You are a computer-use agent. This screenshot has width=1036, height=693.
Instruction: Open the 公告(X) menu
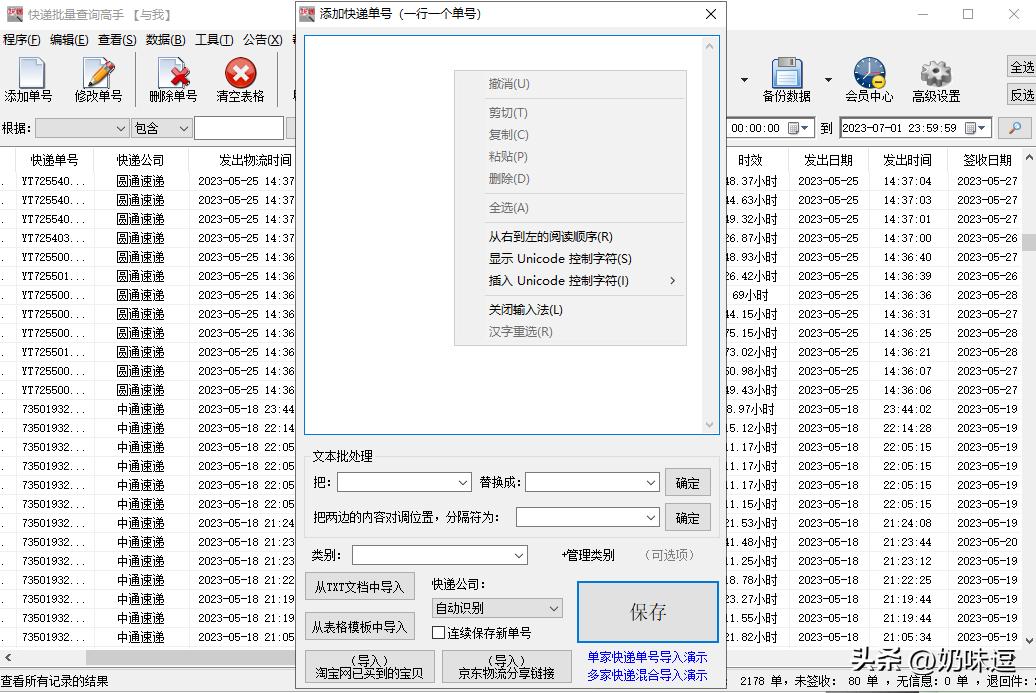pos(263,40)
